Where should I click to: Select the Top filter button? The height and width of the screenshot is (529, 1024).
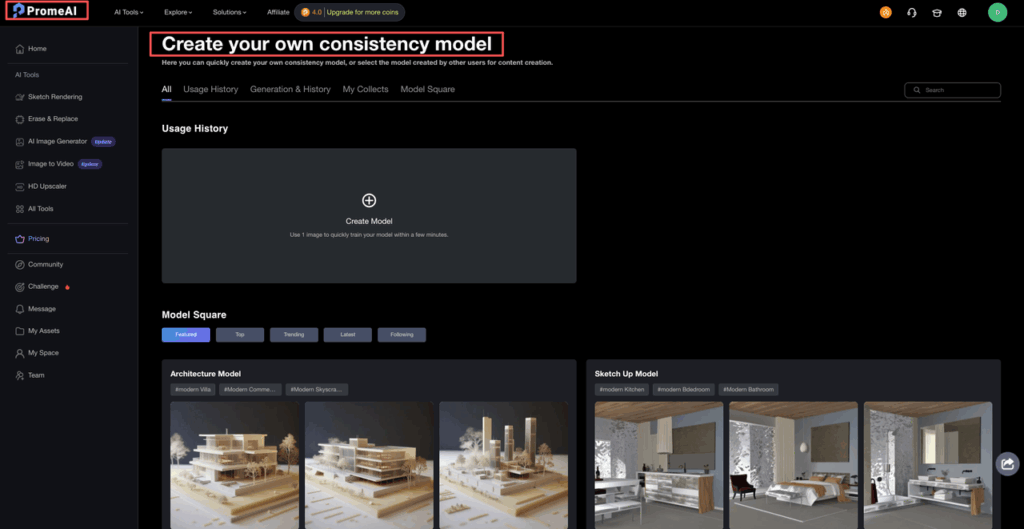click(240, 335)
